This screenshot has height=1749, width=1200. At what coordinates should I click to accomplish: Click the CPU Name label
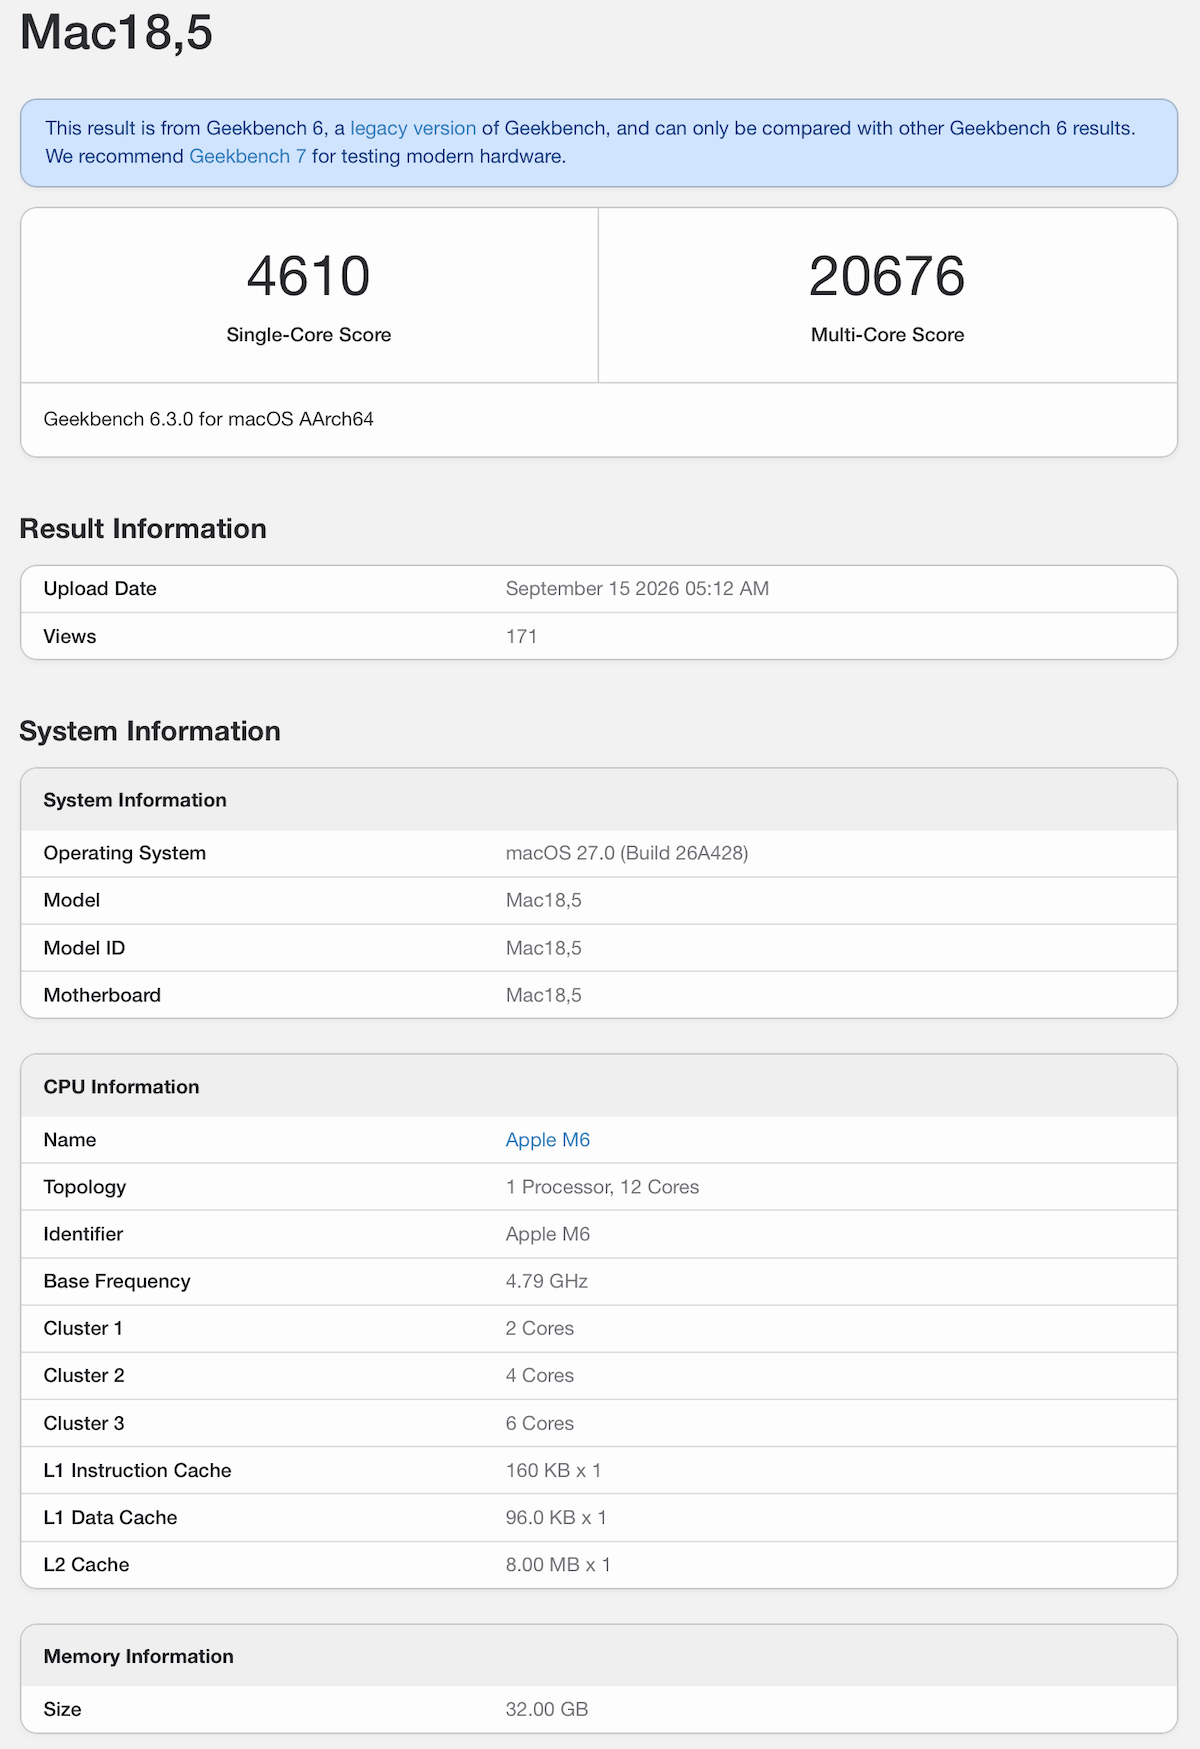tap(70, 1140)
